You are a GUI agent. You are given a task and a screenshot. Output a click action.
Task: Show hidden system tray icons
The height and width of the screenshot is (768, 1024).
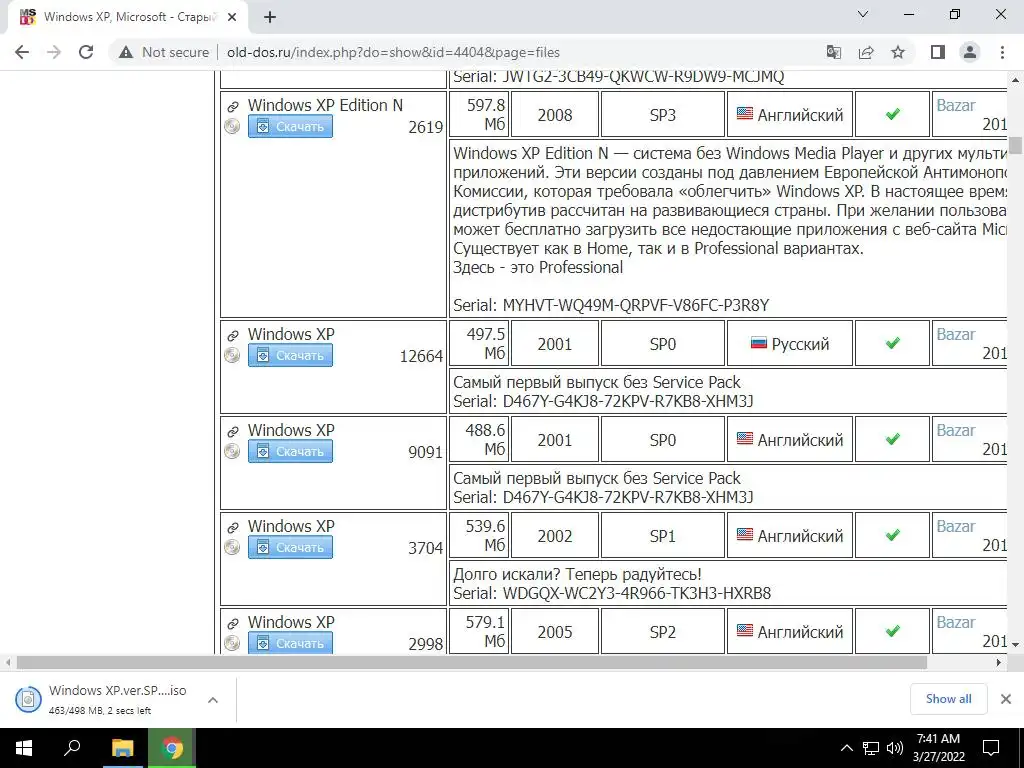(x=846, y=748)
